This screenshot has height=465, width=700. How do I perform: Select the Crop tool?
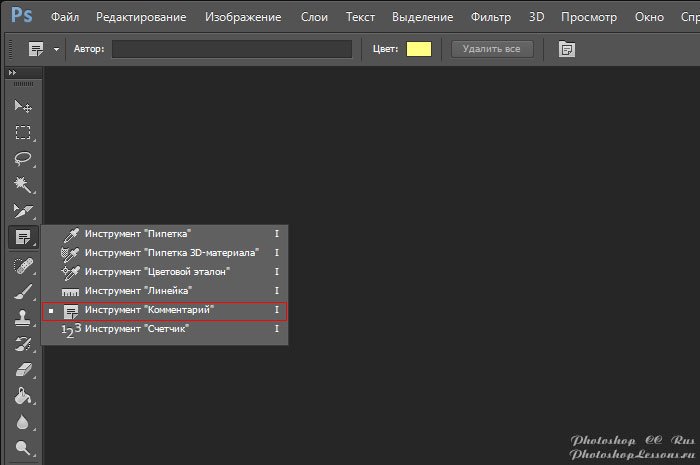(22, 211)
